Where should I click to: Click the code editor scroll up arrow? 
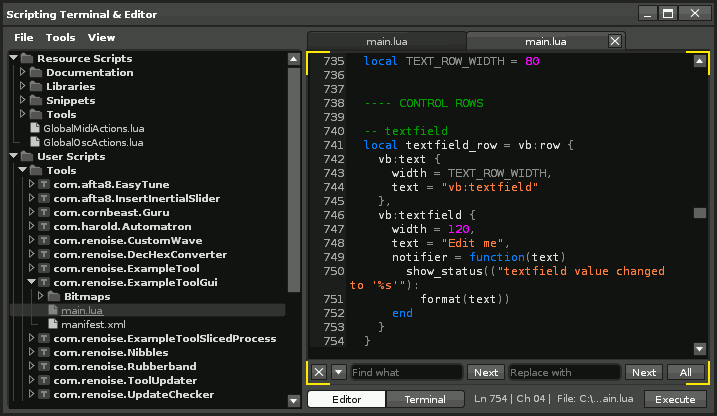tap(700, 61)
